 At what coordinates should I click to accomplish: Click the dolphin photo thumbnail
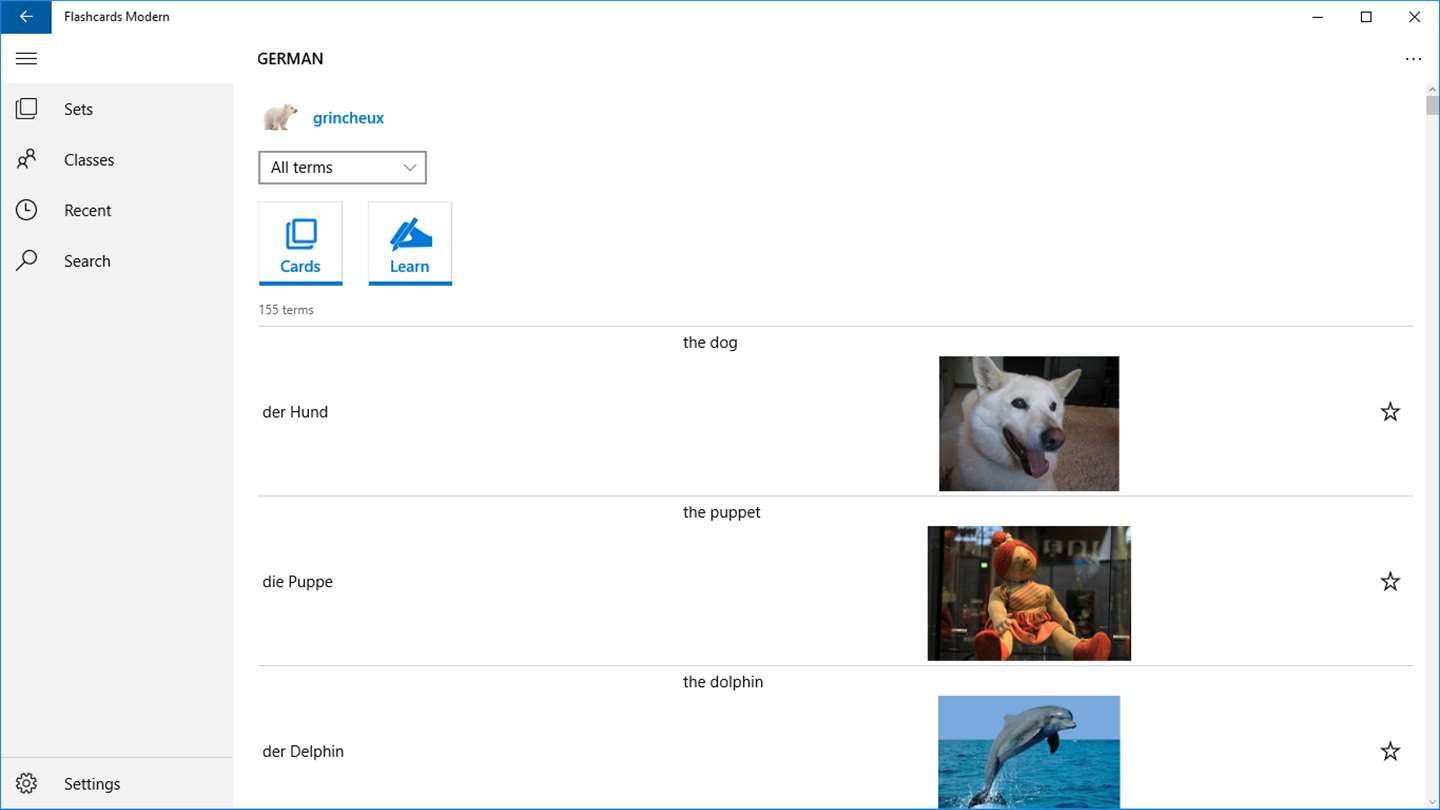tap(1029, 752)
